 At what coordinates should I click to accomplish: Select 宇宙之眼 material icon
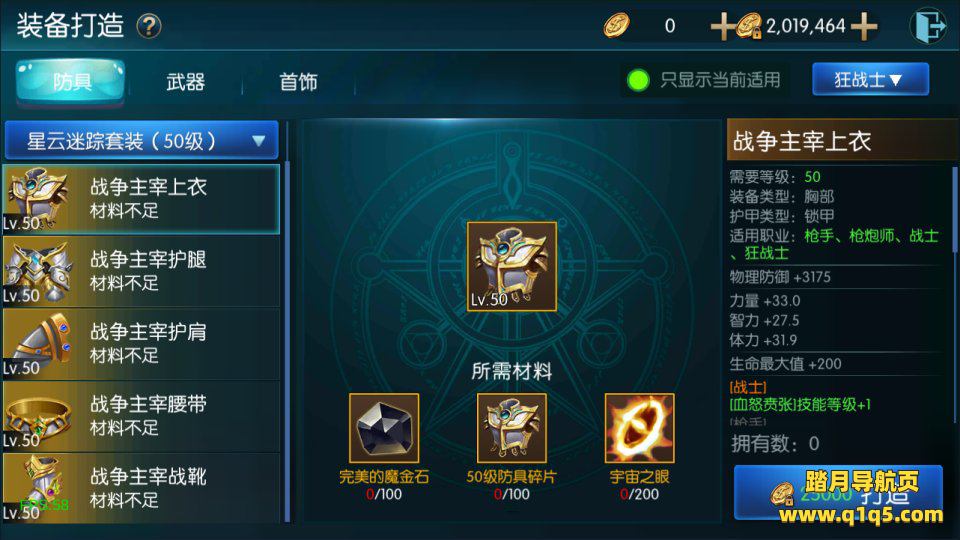639,428
